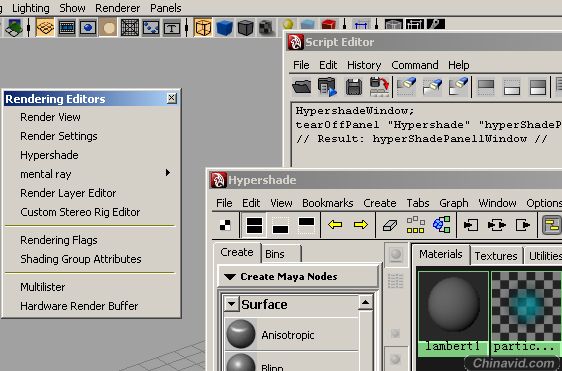Click the Show Both Panes icon
This screenshot has height=371, width=562.
pos(538,87)
